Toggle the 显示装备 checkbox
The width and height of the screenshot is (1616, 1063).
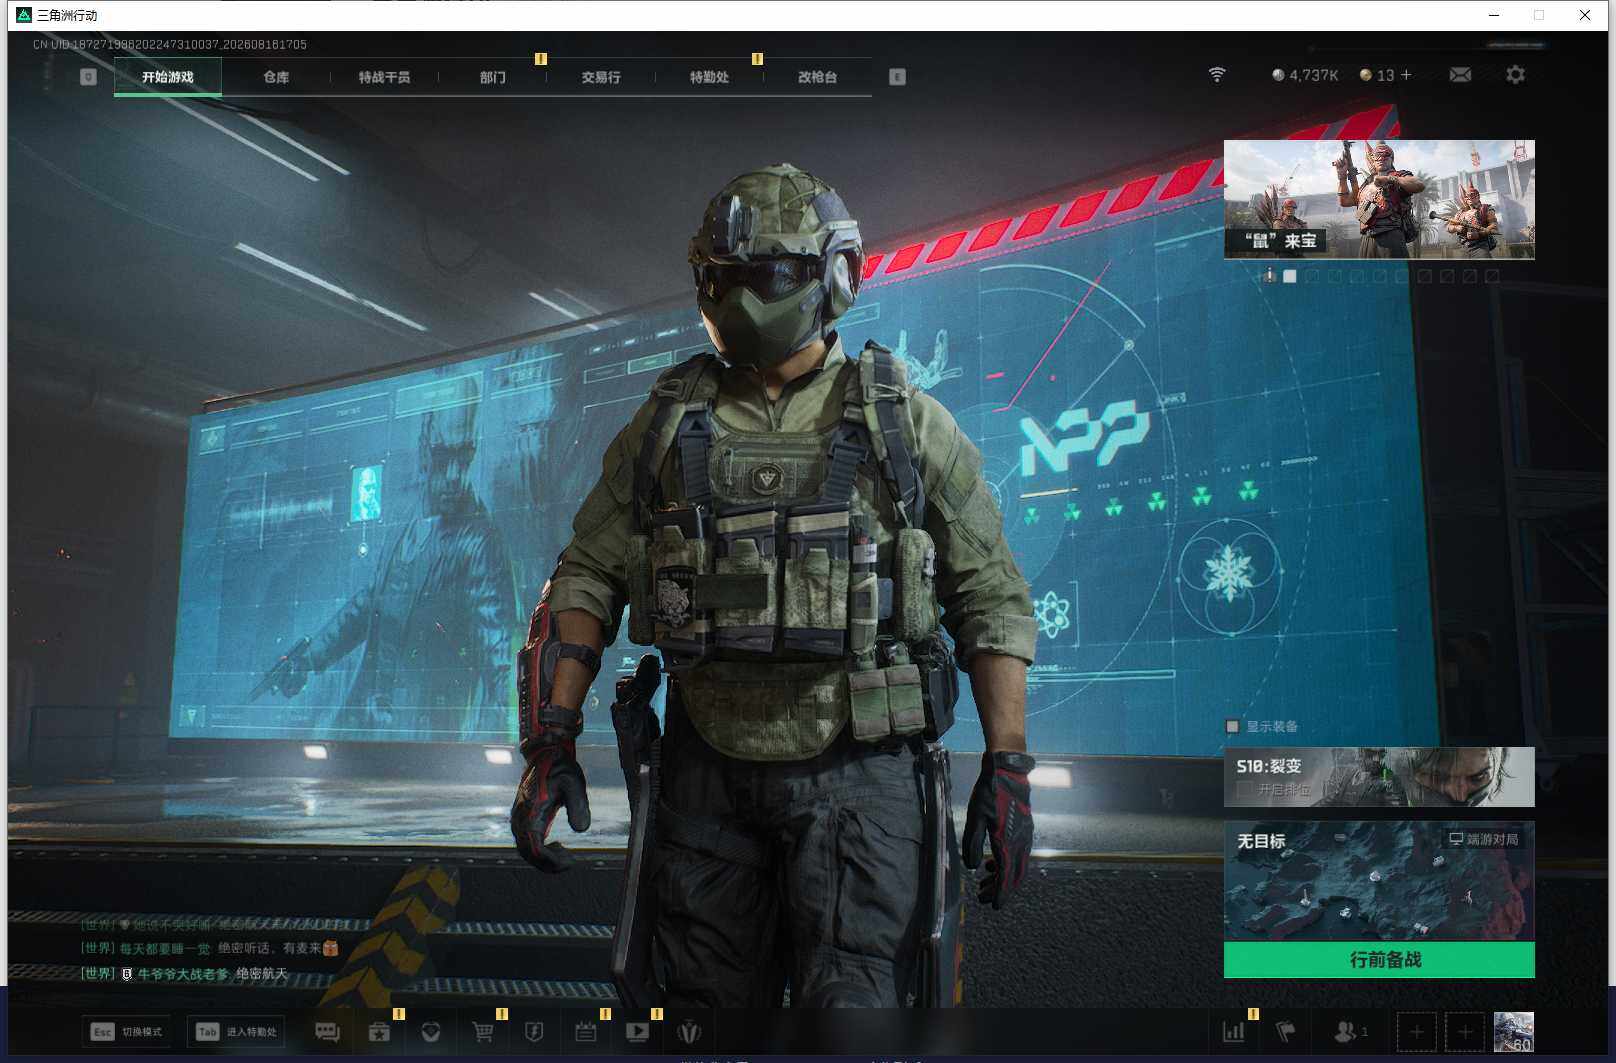1232,727
